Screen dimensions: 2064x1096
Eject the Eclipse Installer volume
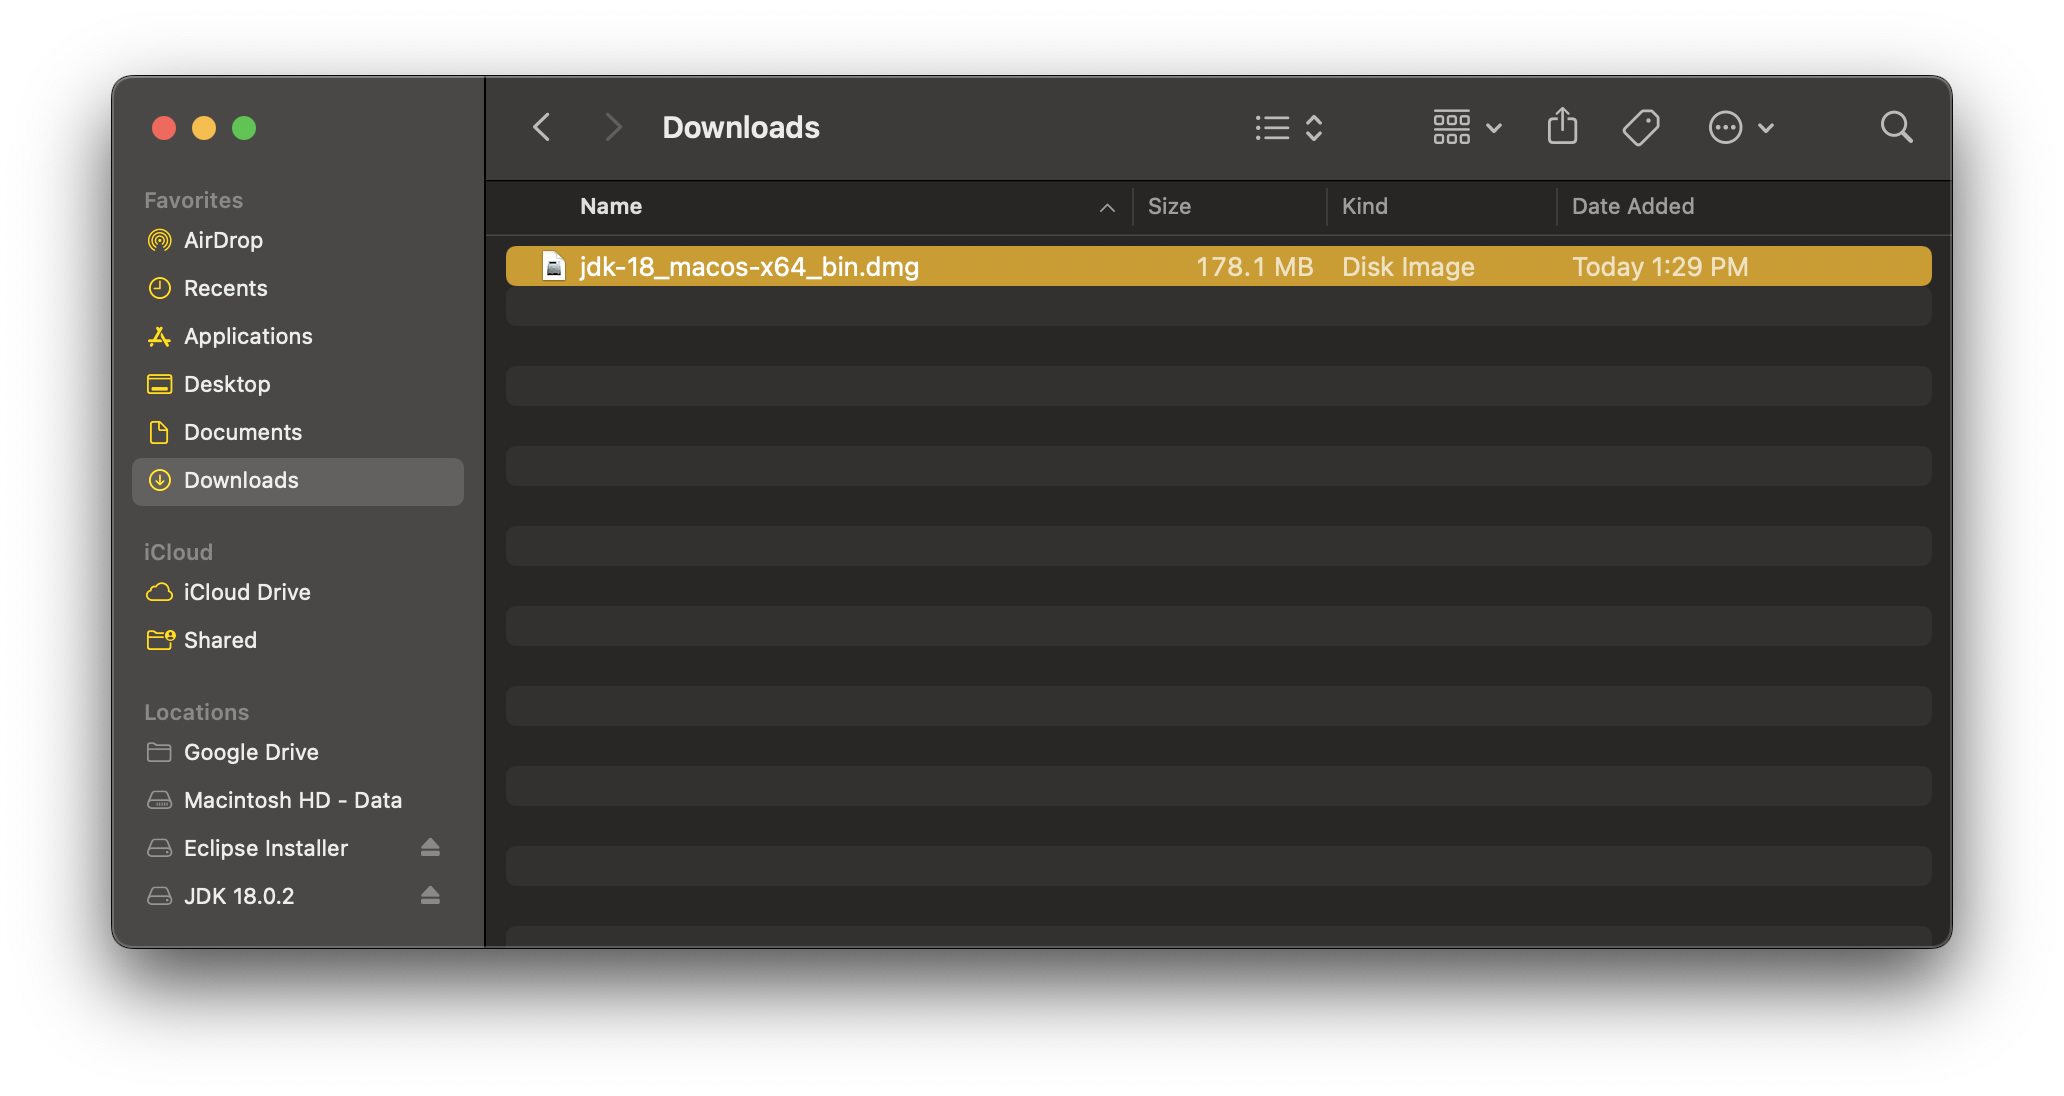coord(430,848)
